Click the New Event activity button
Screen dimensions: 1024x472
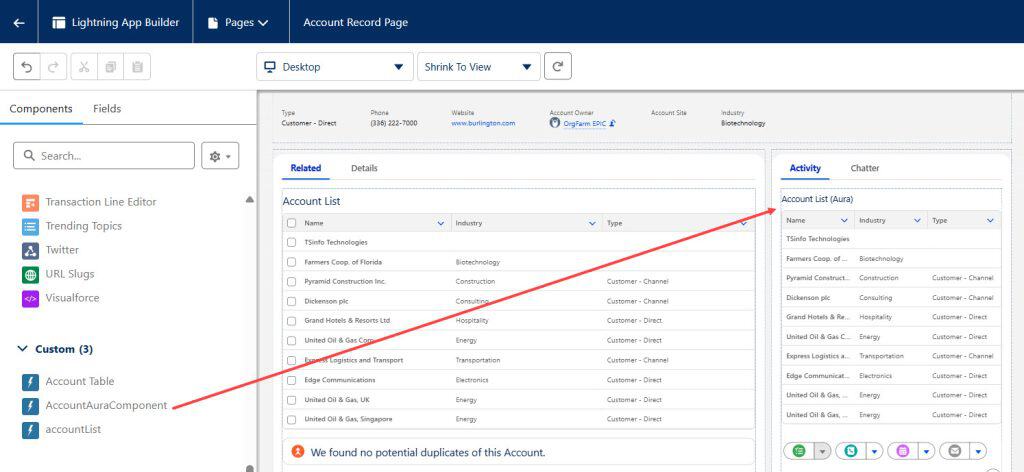tap(903, 450)
